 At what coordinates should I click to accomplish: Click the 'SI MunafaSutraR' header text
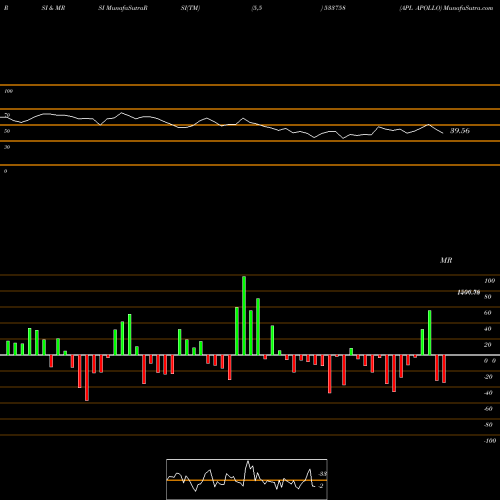click(x=123, y=8)
